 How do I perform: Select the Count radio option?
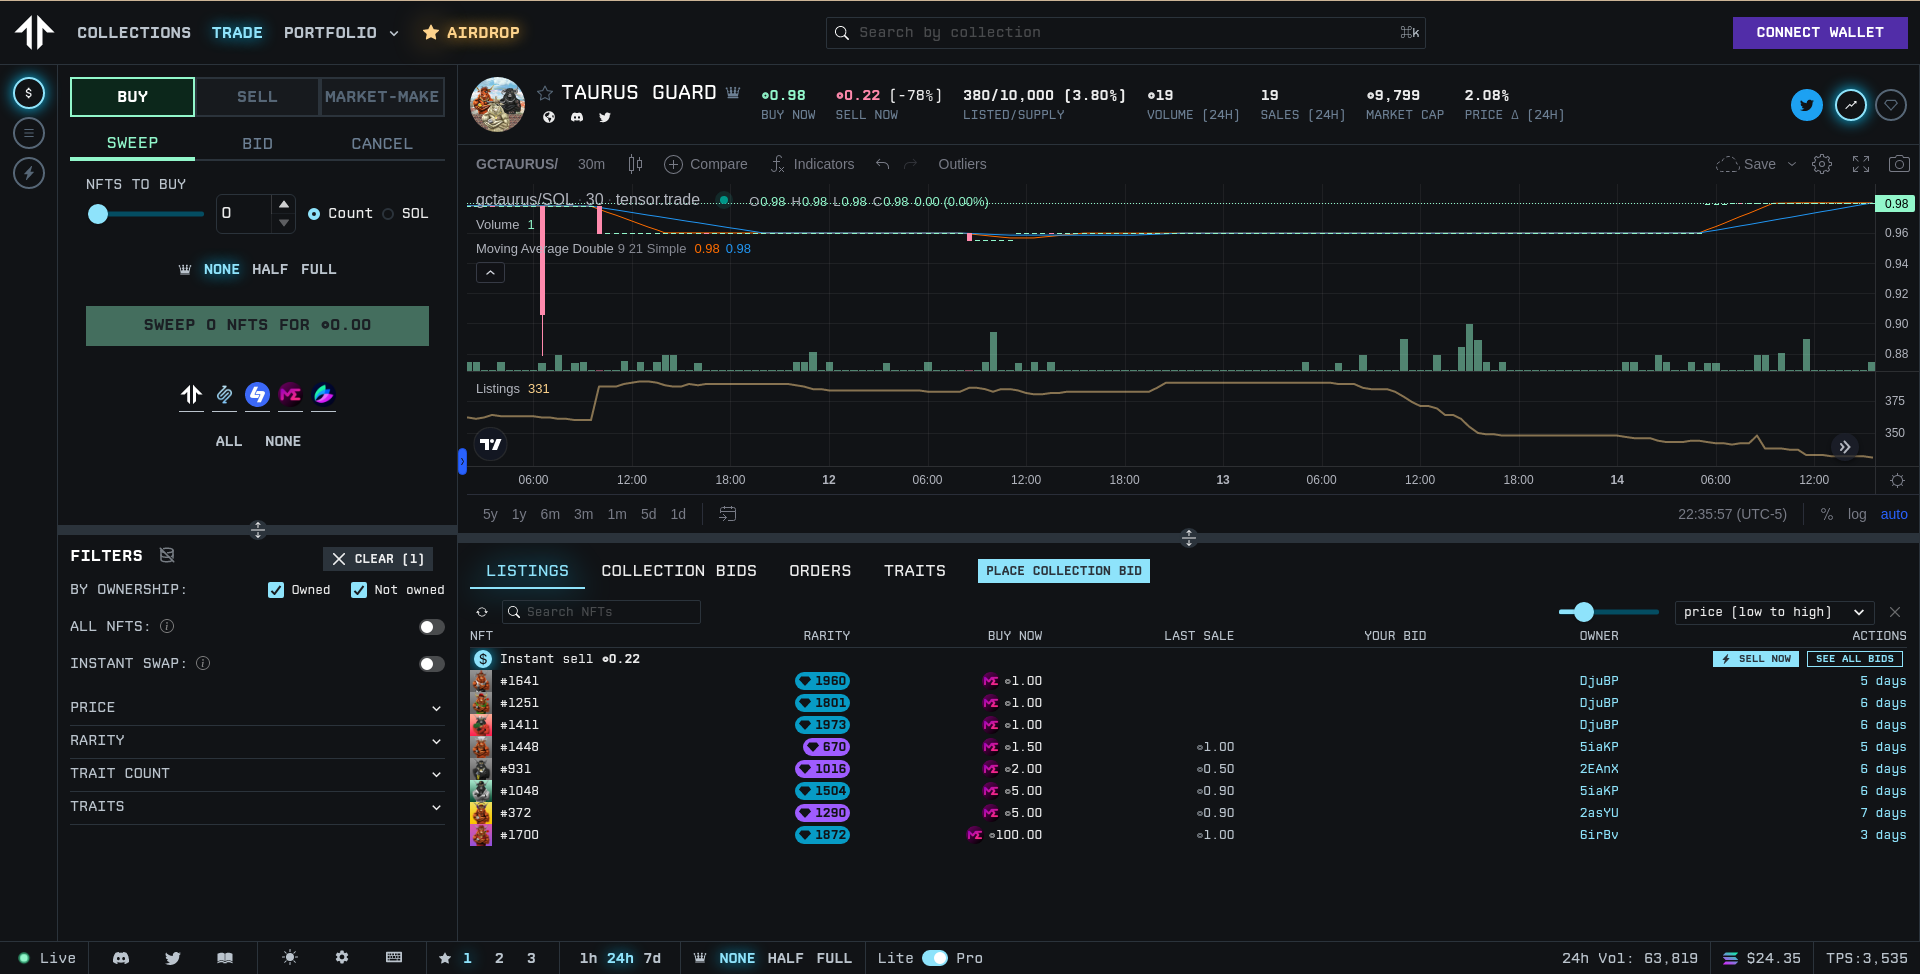click(x=314, y=214)
